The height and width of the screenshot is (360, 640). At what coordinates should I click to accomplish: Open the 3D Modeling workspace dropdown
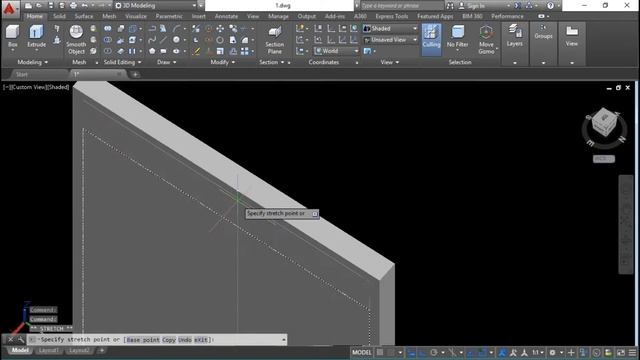tap(155, 6)
